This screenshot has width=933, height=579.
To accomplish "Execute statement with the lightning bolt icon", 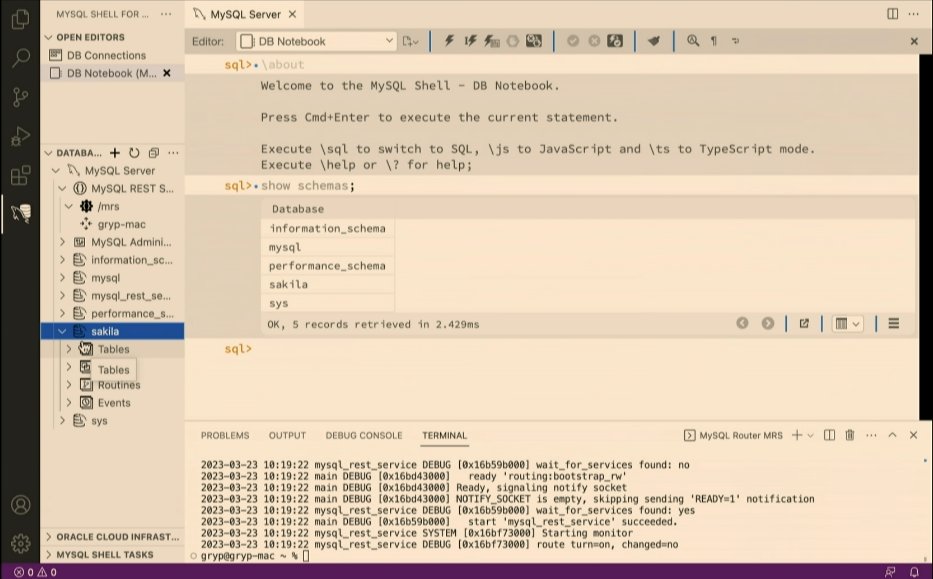I will (x=449, y=40).
